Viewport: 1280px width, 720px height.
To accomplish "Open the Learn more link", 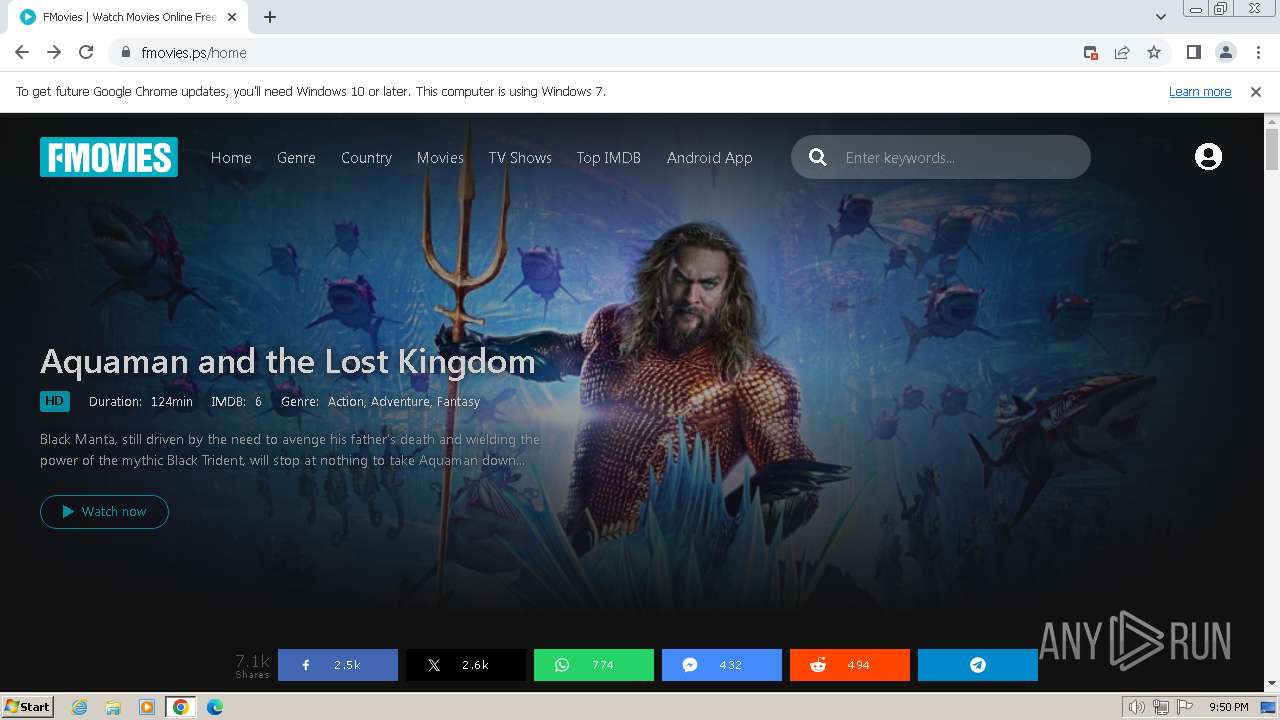I will (1200, 92).
